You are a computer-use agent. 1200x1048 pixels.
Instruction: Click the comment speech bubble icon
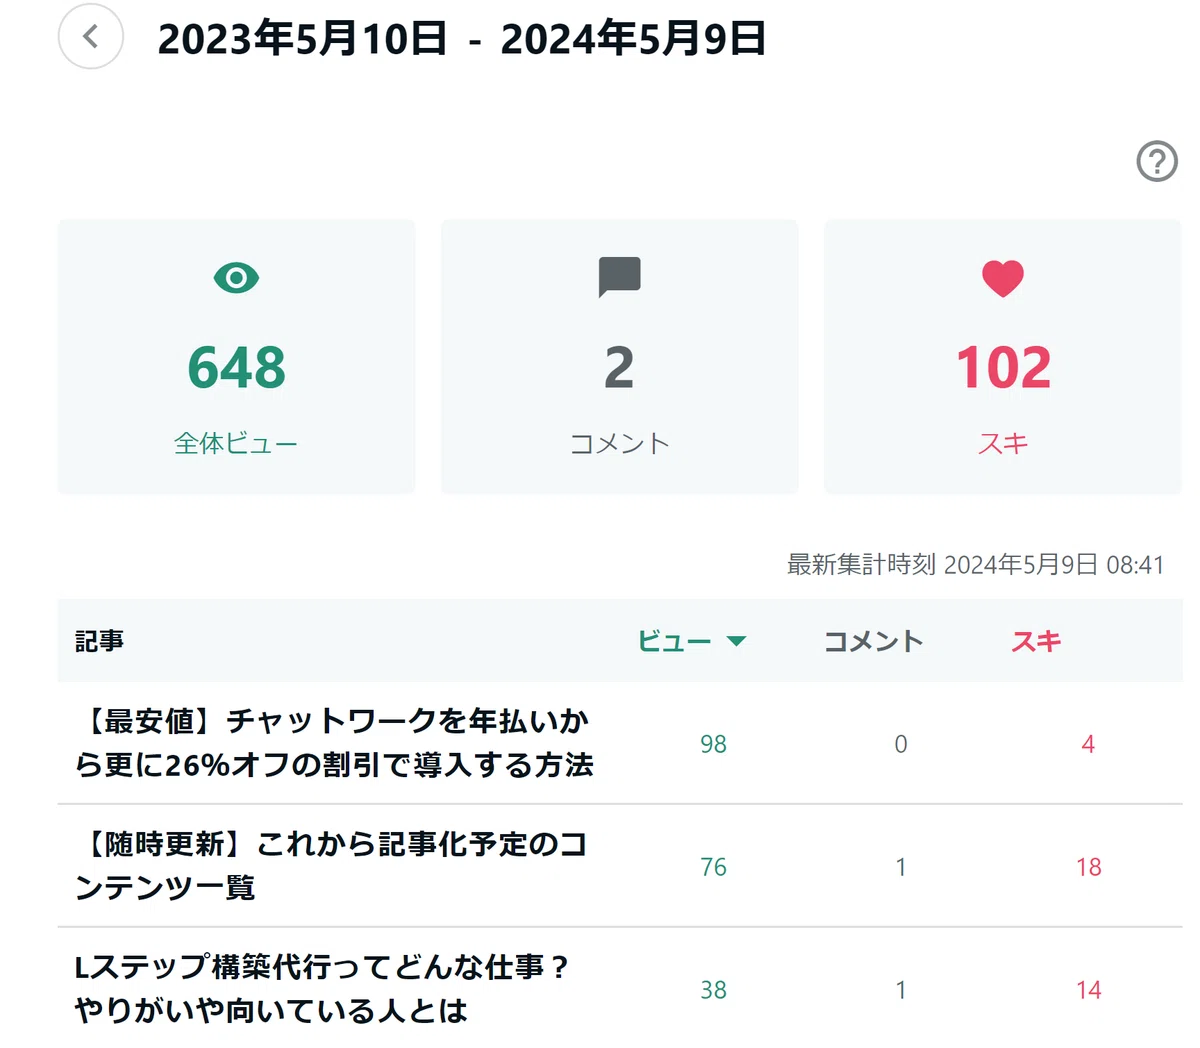point(619,277)
